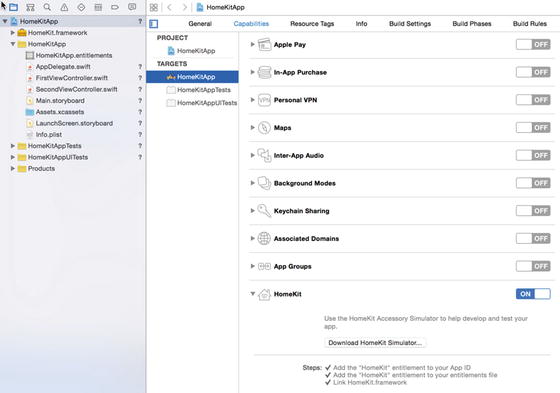Screen dimensions: 560x393
Task: Open the Build Phases tab
Action: (x=472, y=24)
